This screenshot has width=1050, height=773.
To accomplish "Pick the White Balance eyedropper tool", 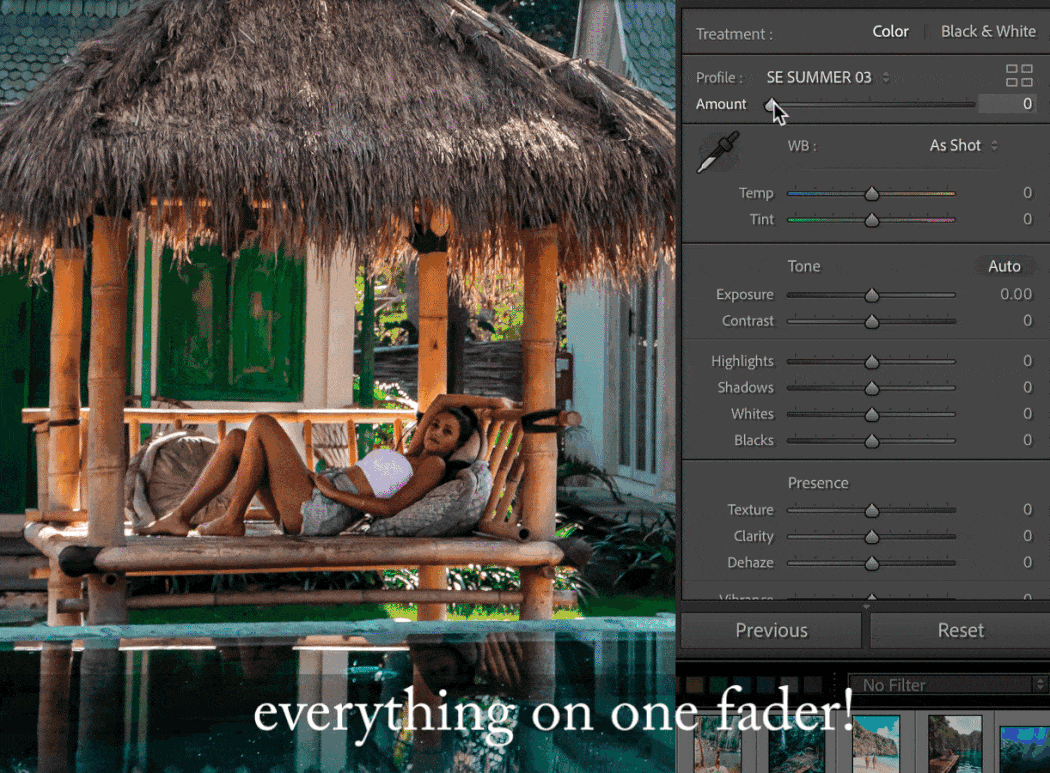I will [x=717, y=152].
